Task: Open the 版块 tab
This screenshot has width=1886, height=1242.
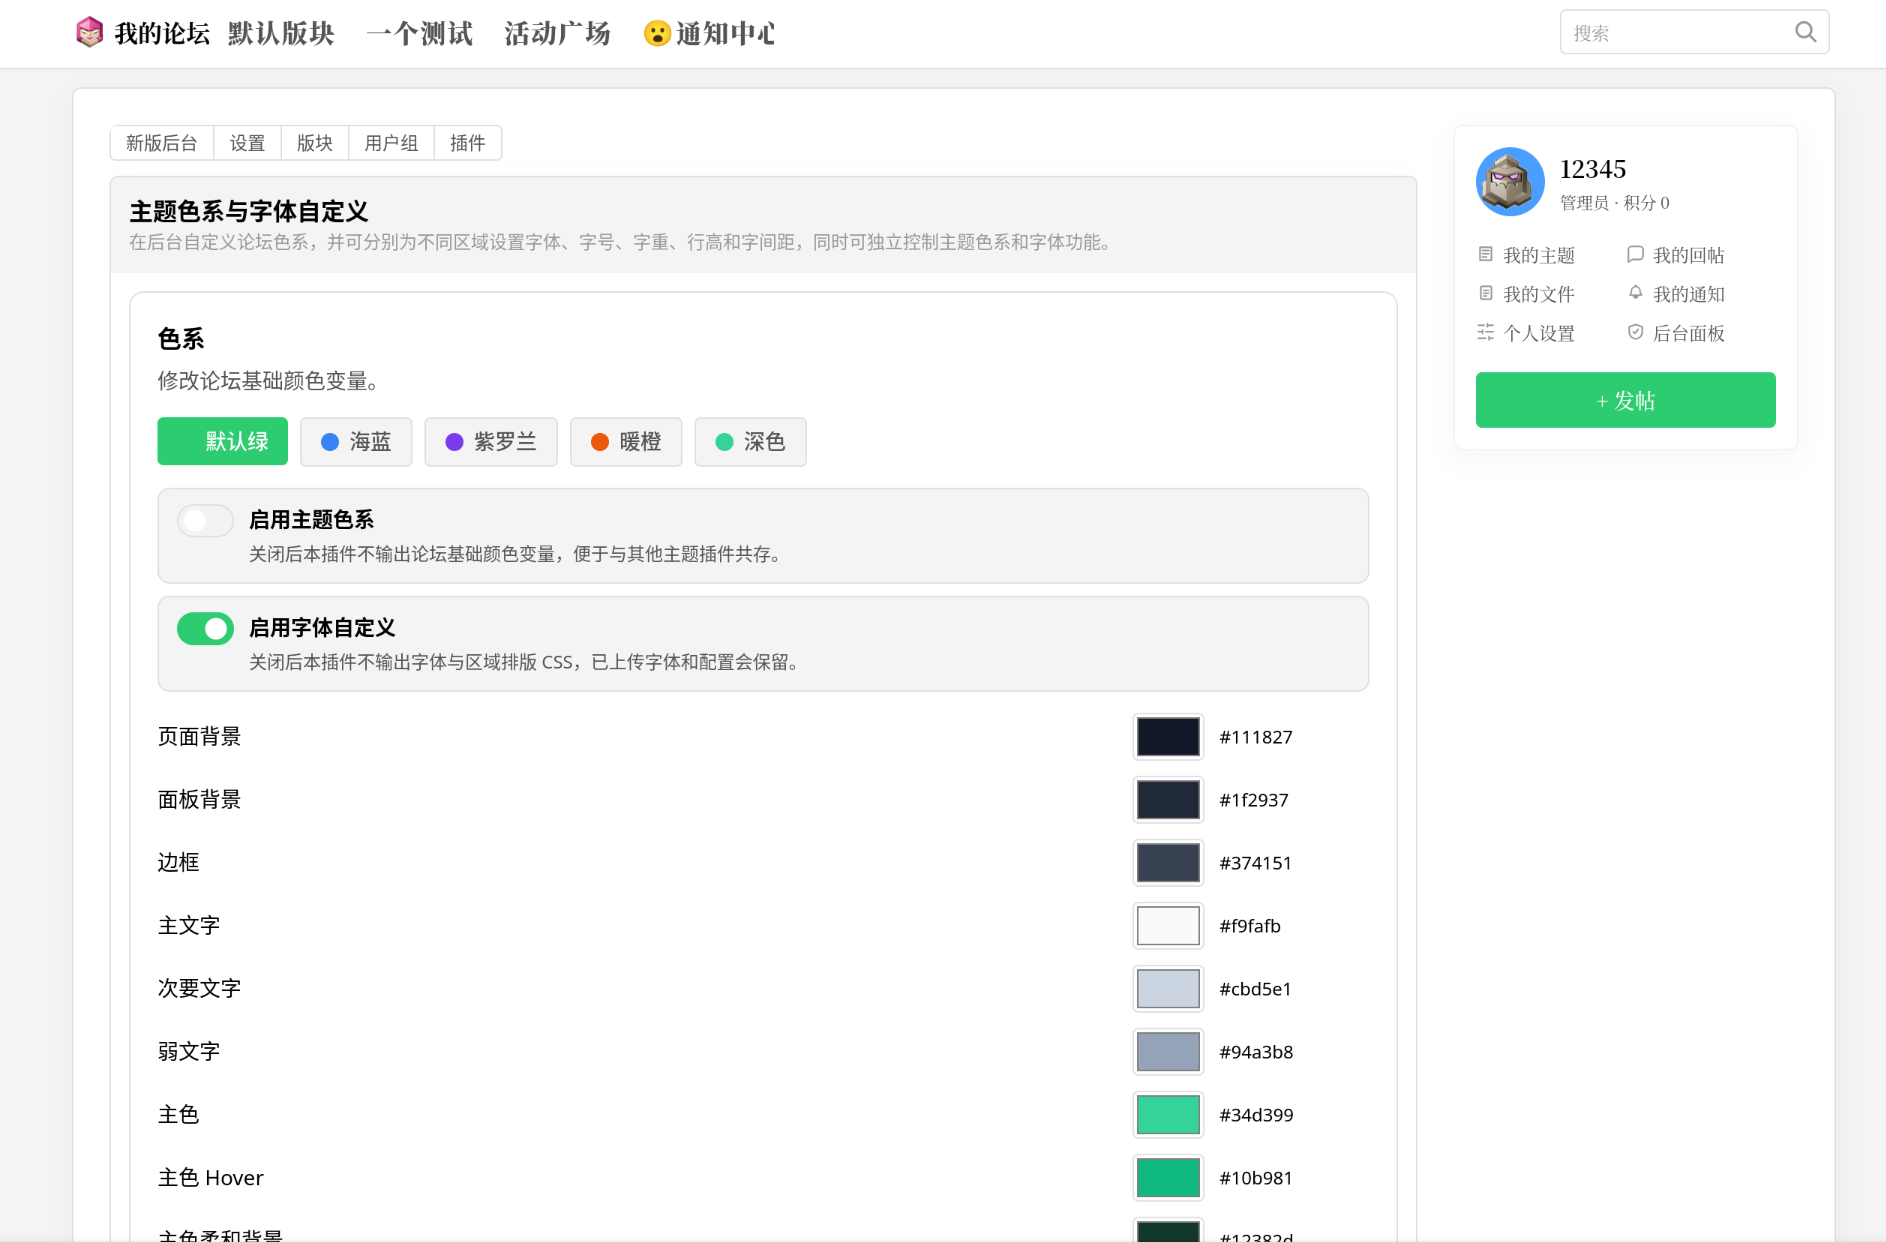Action: click(315, 143)
